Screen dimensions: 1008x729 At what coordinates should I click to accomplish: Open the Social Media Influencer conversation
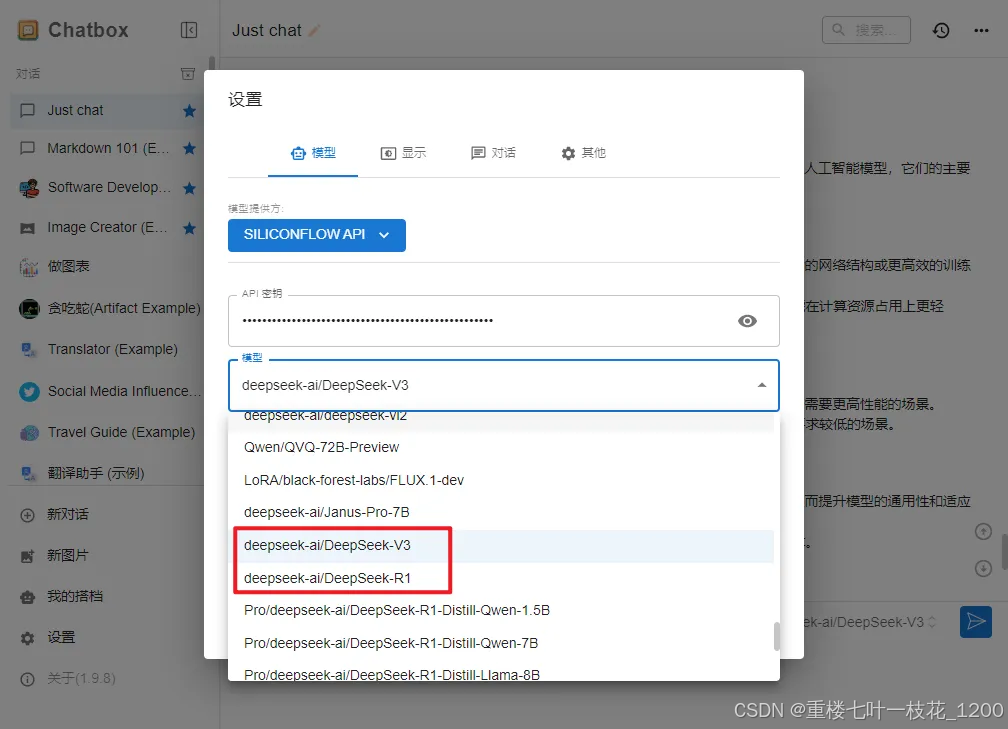click(106, 392)
